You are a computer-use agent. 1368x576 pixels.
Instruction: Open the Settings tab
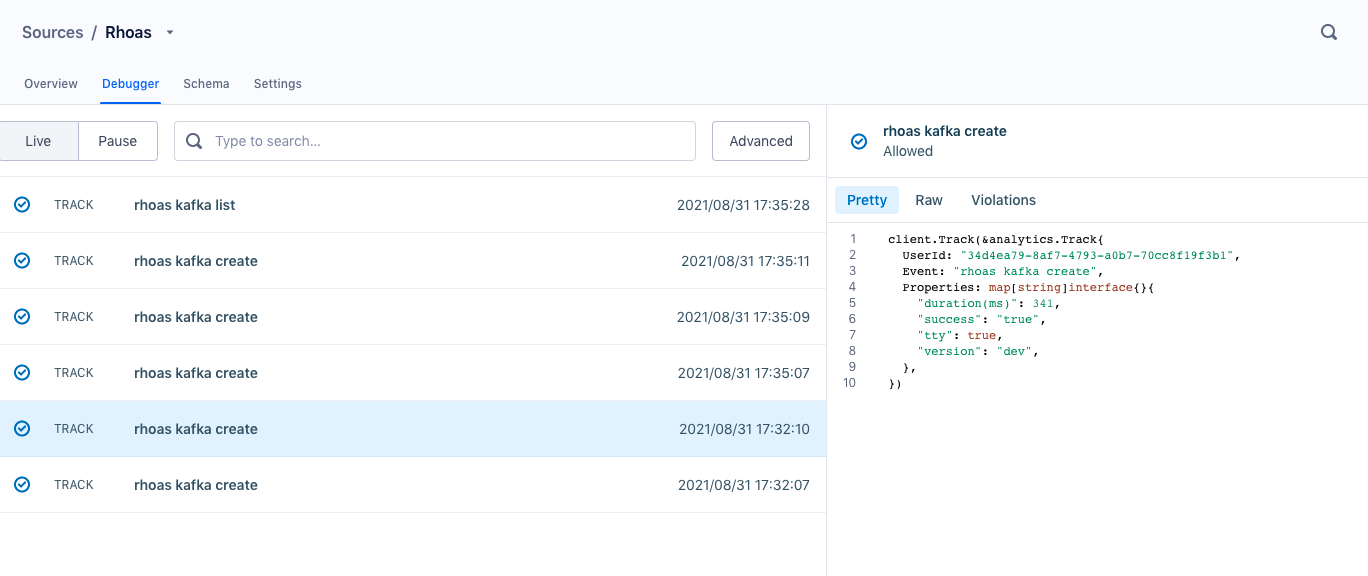tap(278, 84)
